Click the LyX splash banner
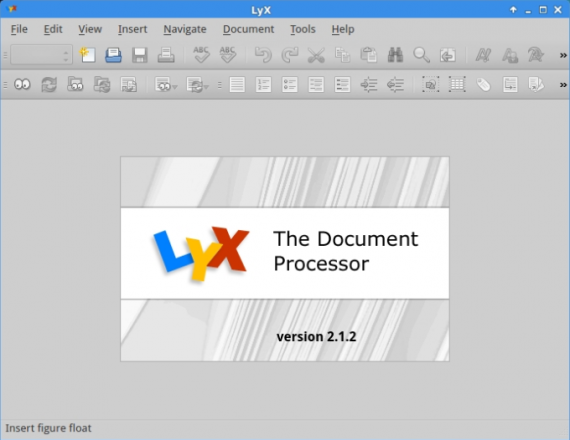The width and height of the screenshot is (570, 440). click(x=285, y=259)
